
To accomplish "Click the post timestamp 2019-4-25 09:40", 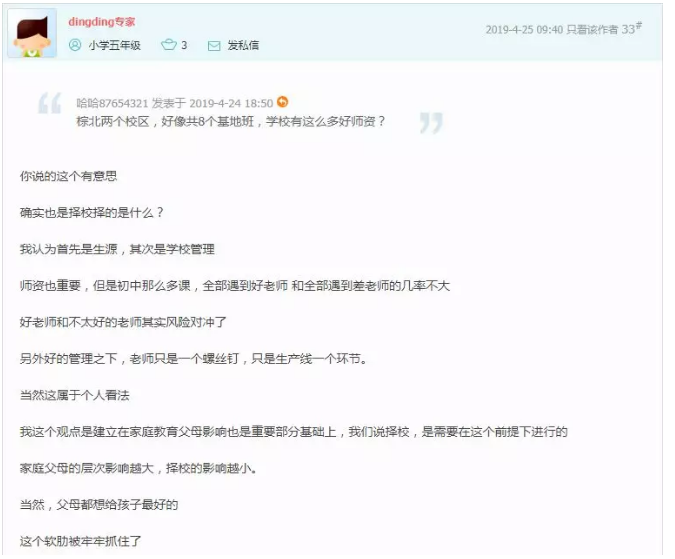I will 524,29.
